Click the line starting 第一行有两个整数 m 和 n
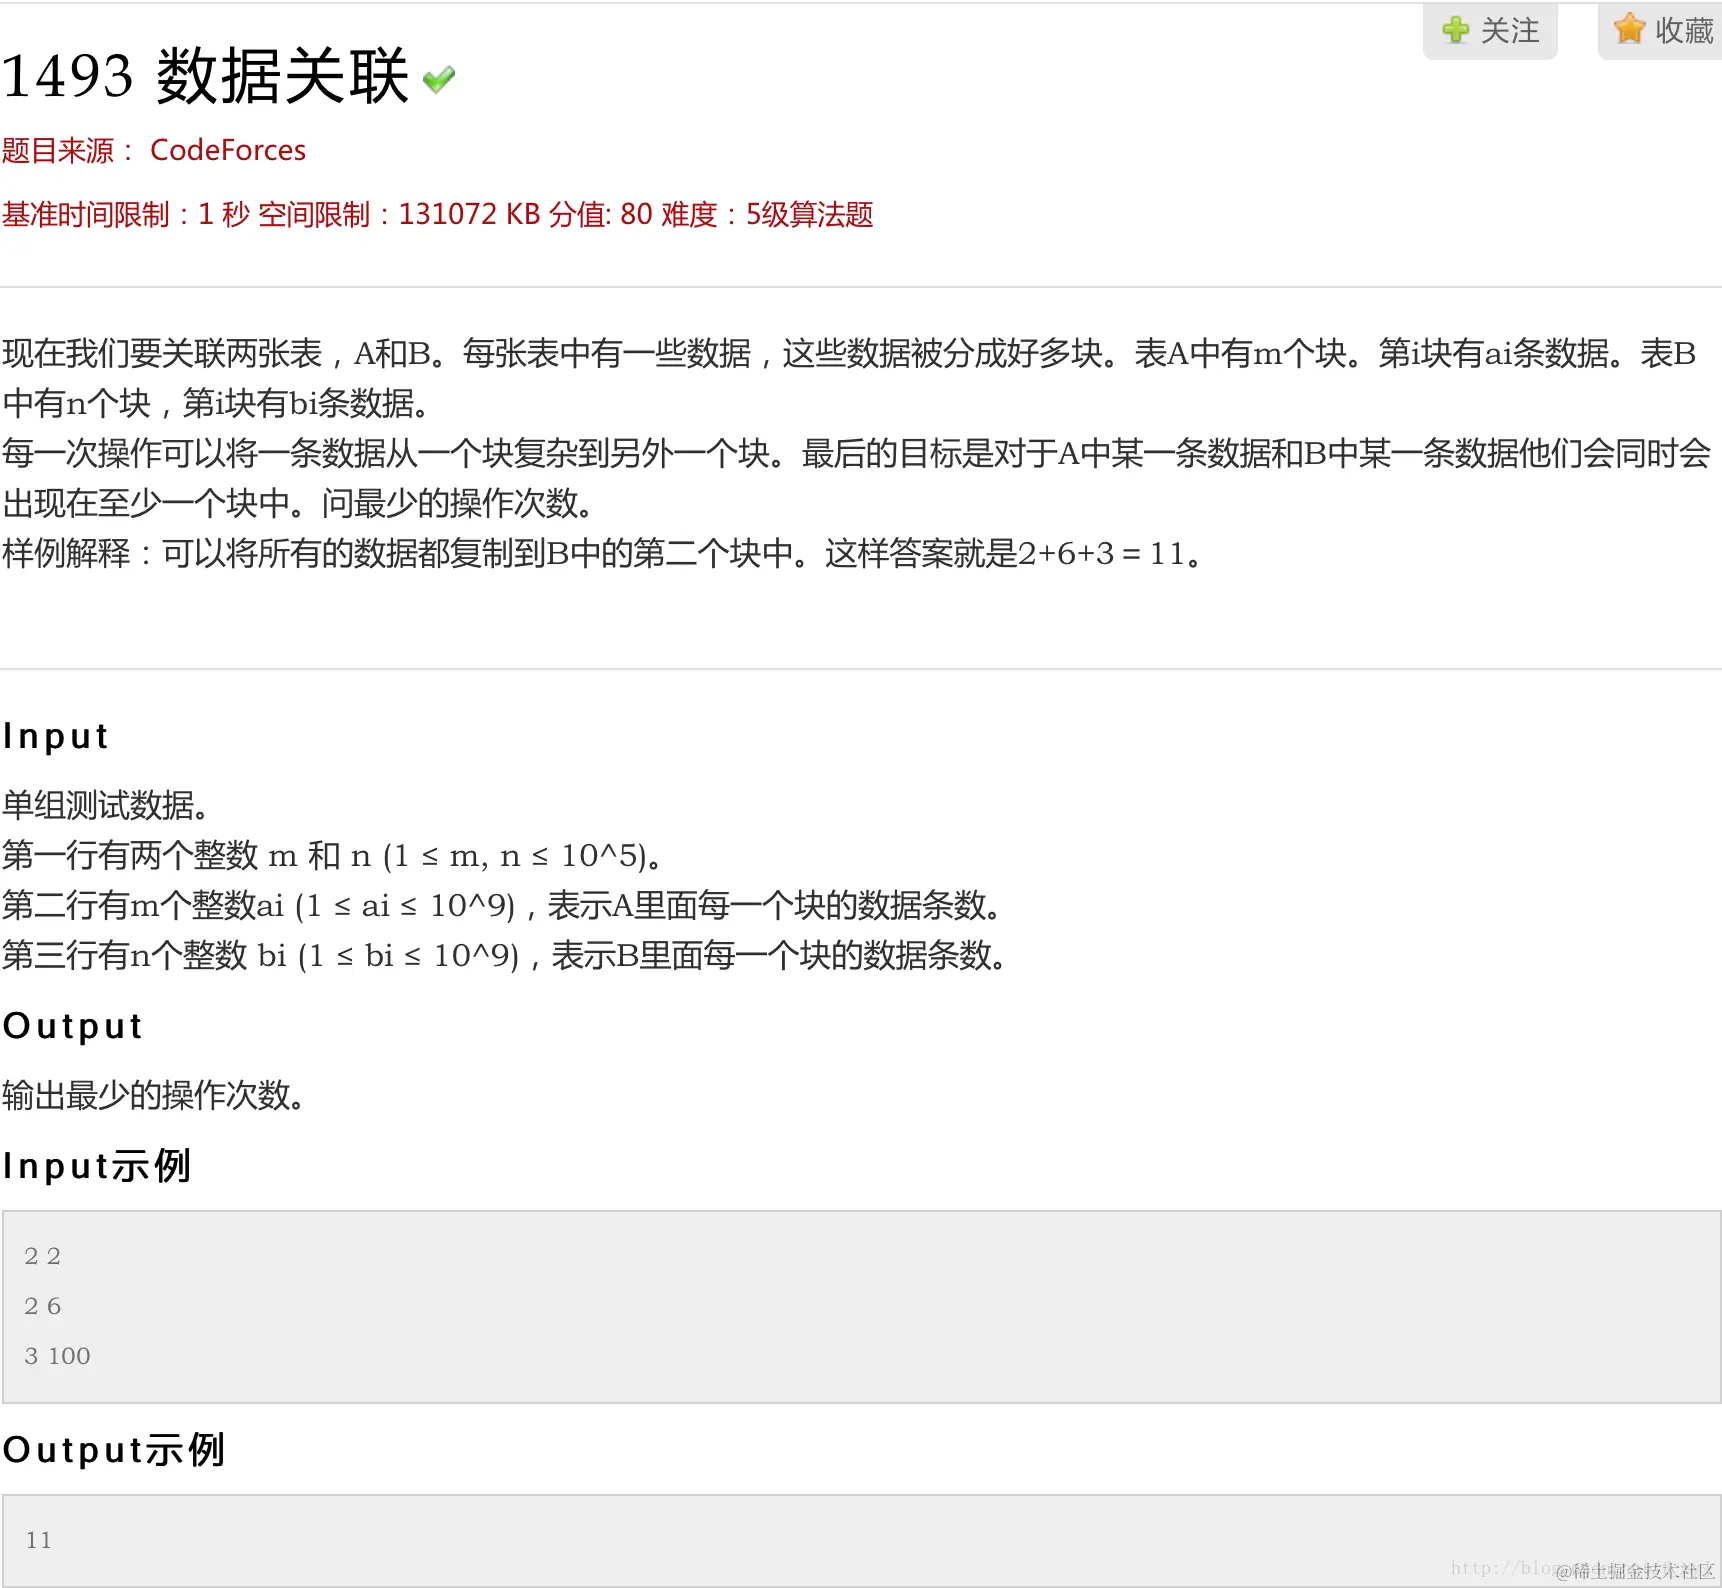The image size is (1722, 1588). coord(333,855)
